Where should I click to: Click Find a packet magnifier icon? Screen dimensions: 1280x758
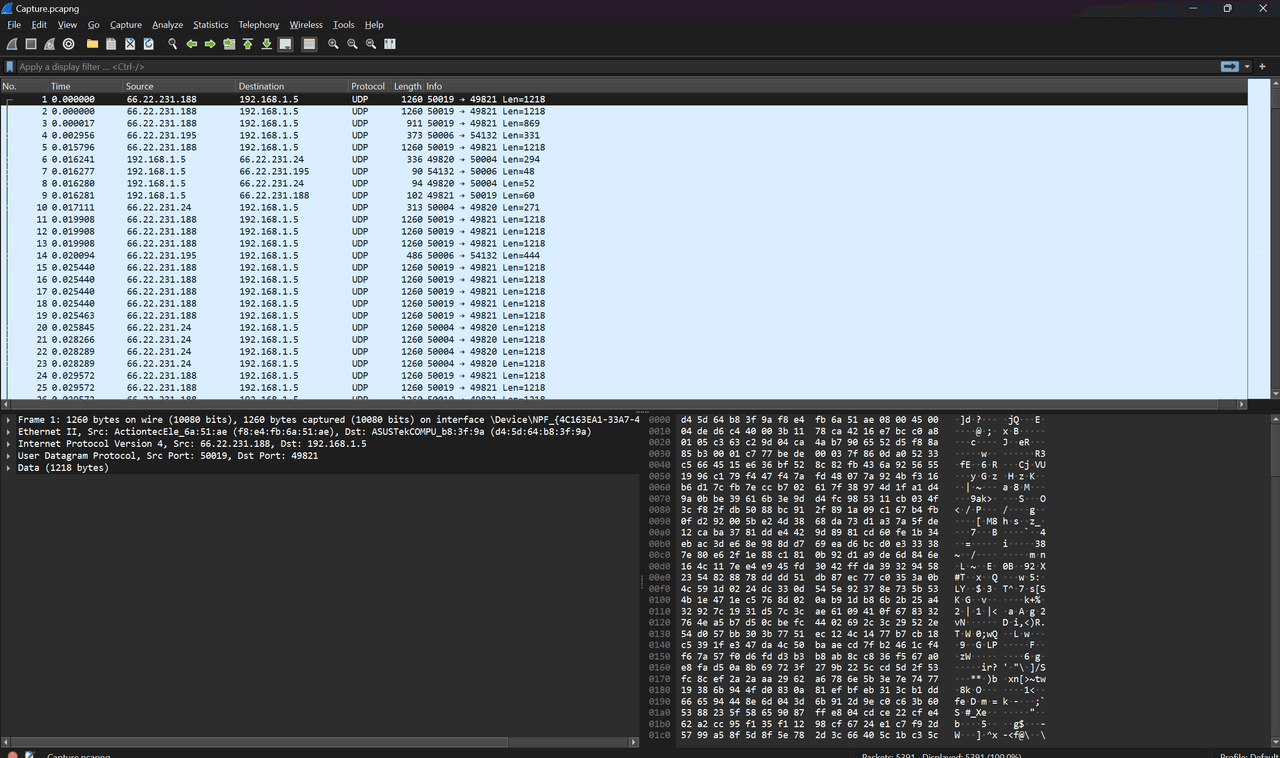[172, 44]
